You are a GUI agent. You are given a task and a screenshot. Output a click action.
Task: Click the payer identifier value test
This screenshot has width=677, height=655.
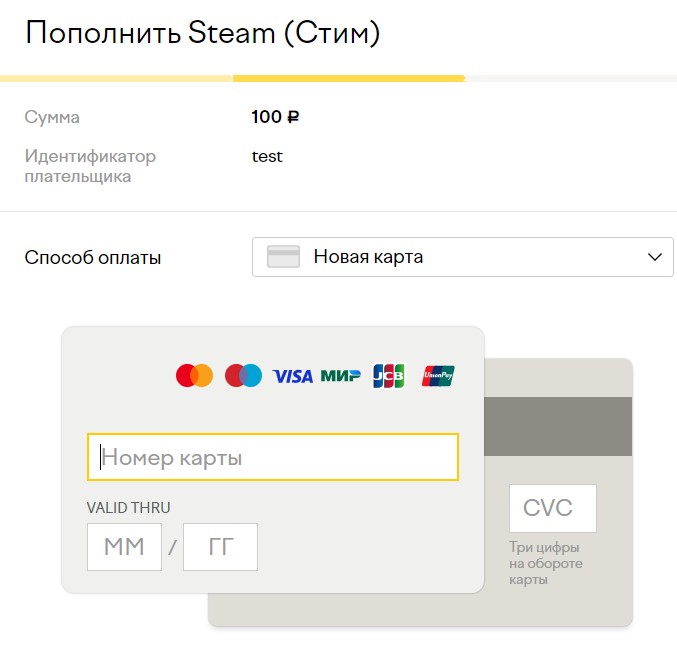(267, 156)
